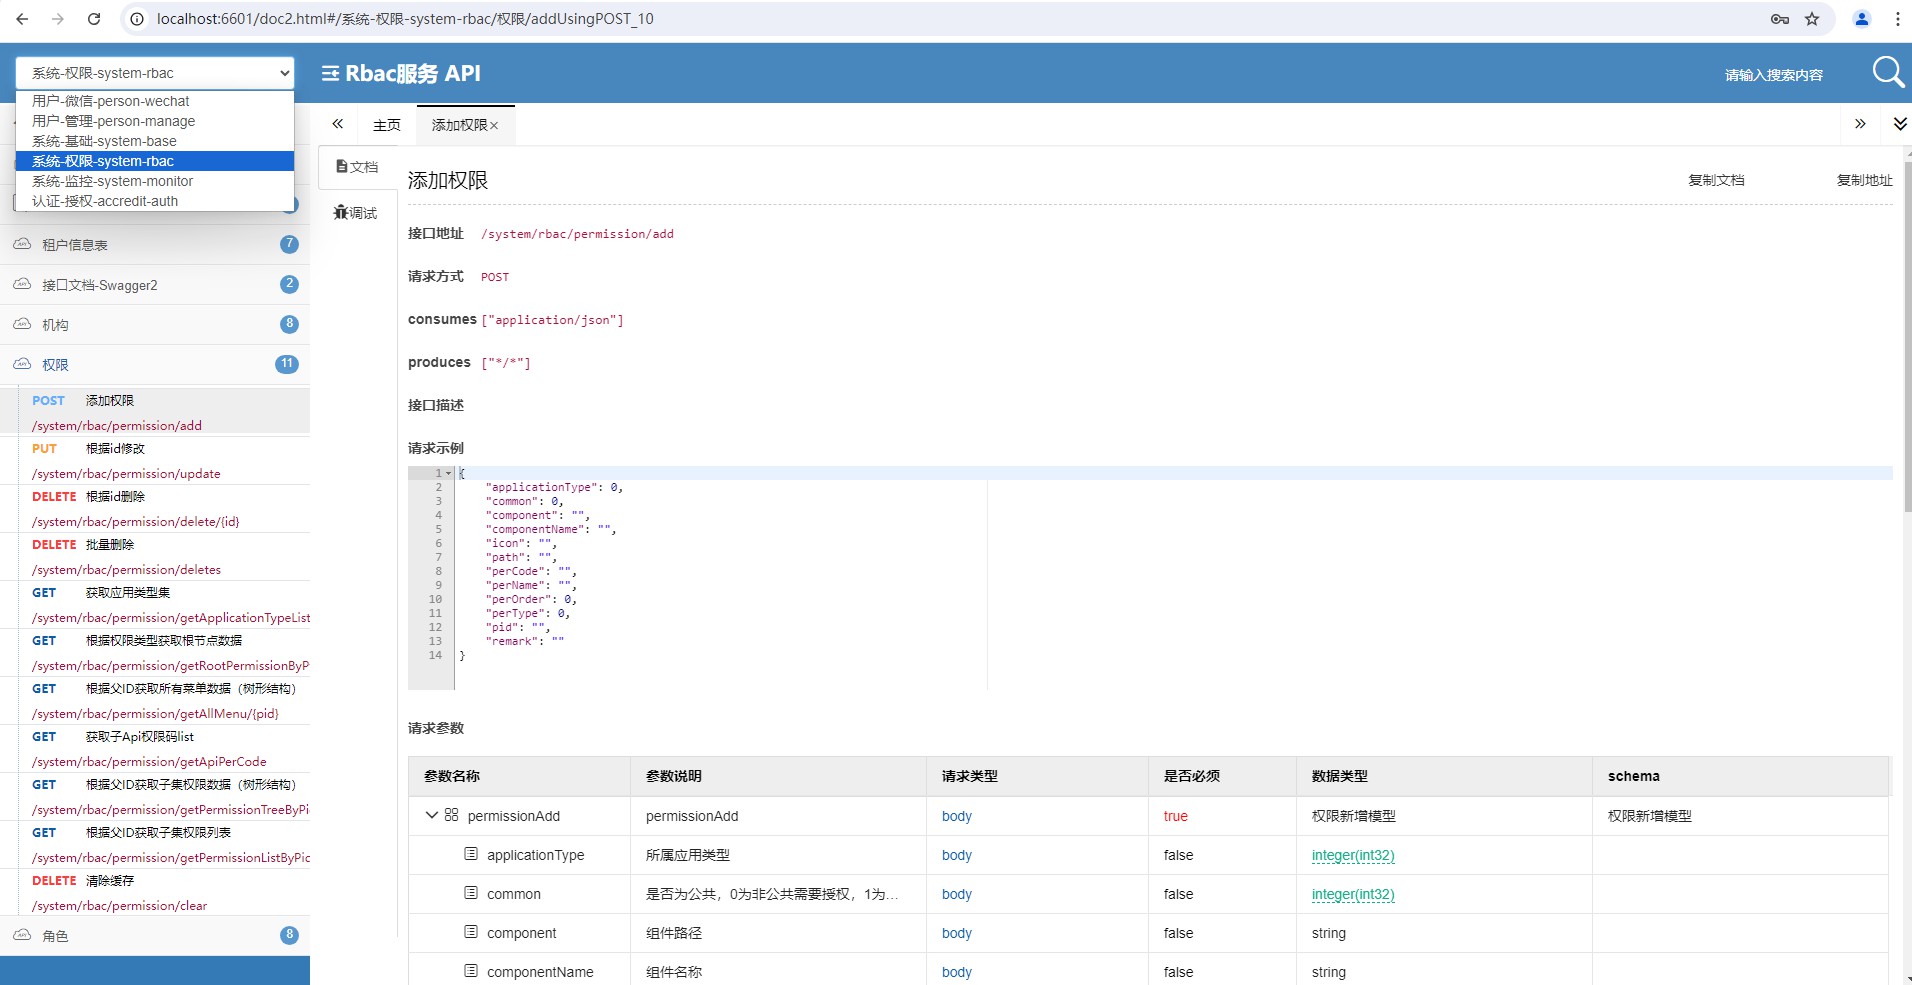The height and width of the screenshot is (985, 1912).
Task: Click the cloud icon beside 机构
Action: tap(22, 324)
